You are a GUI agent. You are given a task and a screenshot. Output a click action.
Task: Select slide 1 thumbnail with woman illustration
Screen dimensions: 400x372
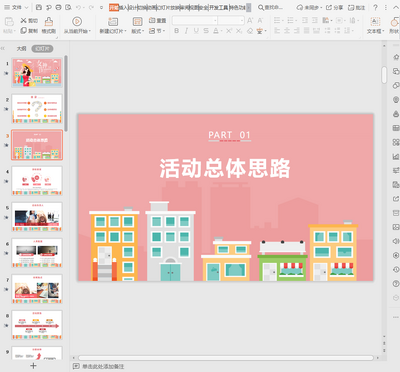click(37, 73)
